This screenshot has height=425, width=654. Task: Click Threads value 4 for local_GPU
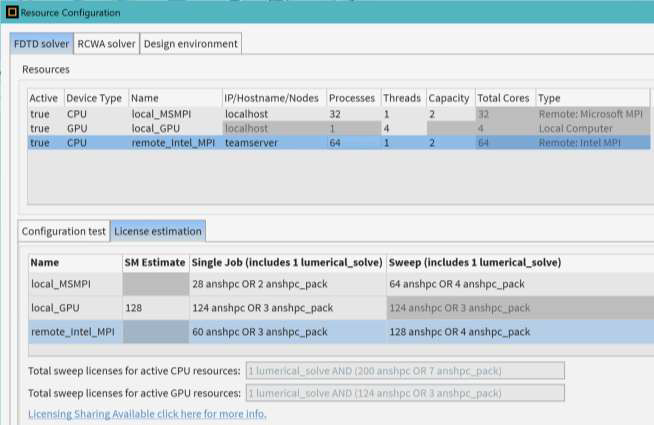pyautogui.click(x=403, y=128)
